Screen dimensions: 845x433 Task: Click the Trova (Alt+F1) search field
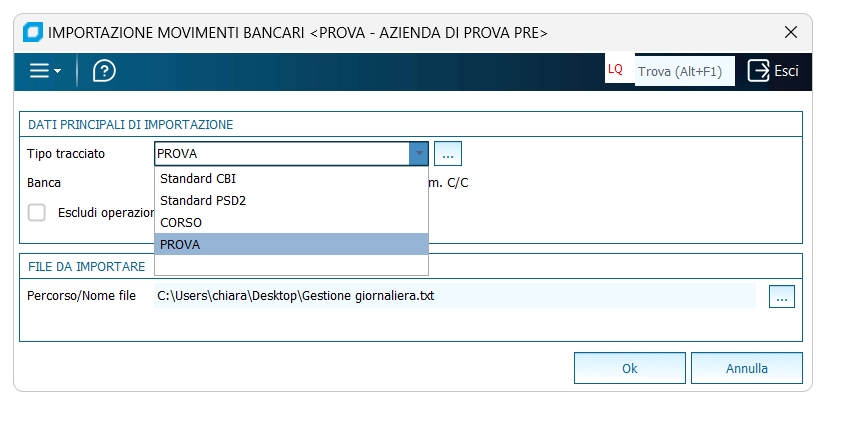pyautogui.click(x=684, y=70)
